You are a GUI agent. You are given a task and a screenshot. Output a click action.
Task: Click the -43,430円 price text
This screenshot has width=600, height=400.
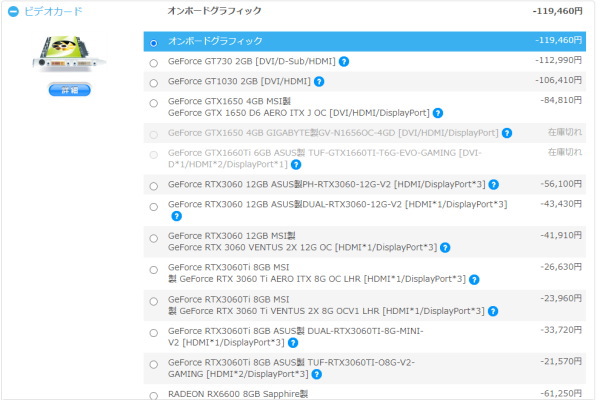[561, 204]
